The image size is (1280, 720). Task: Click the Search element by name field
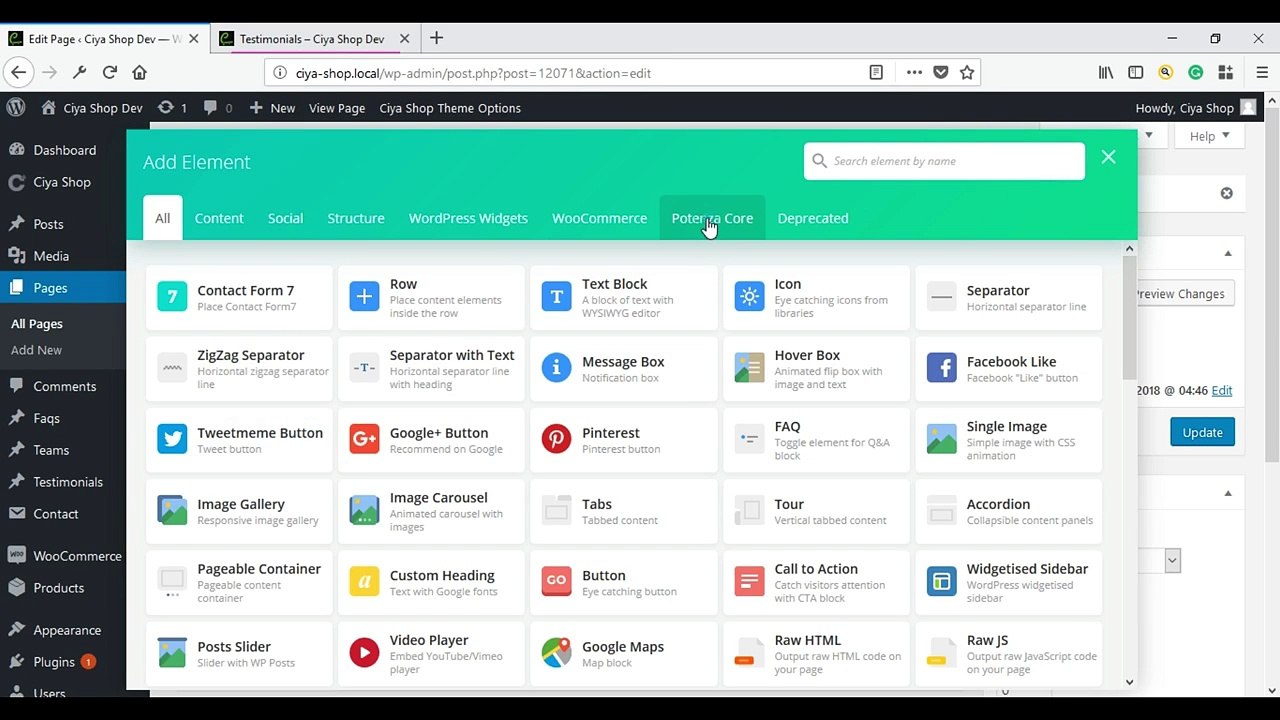pyautogui.click(x=944, y=161)
